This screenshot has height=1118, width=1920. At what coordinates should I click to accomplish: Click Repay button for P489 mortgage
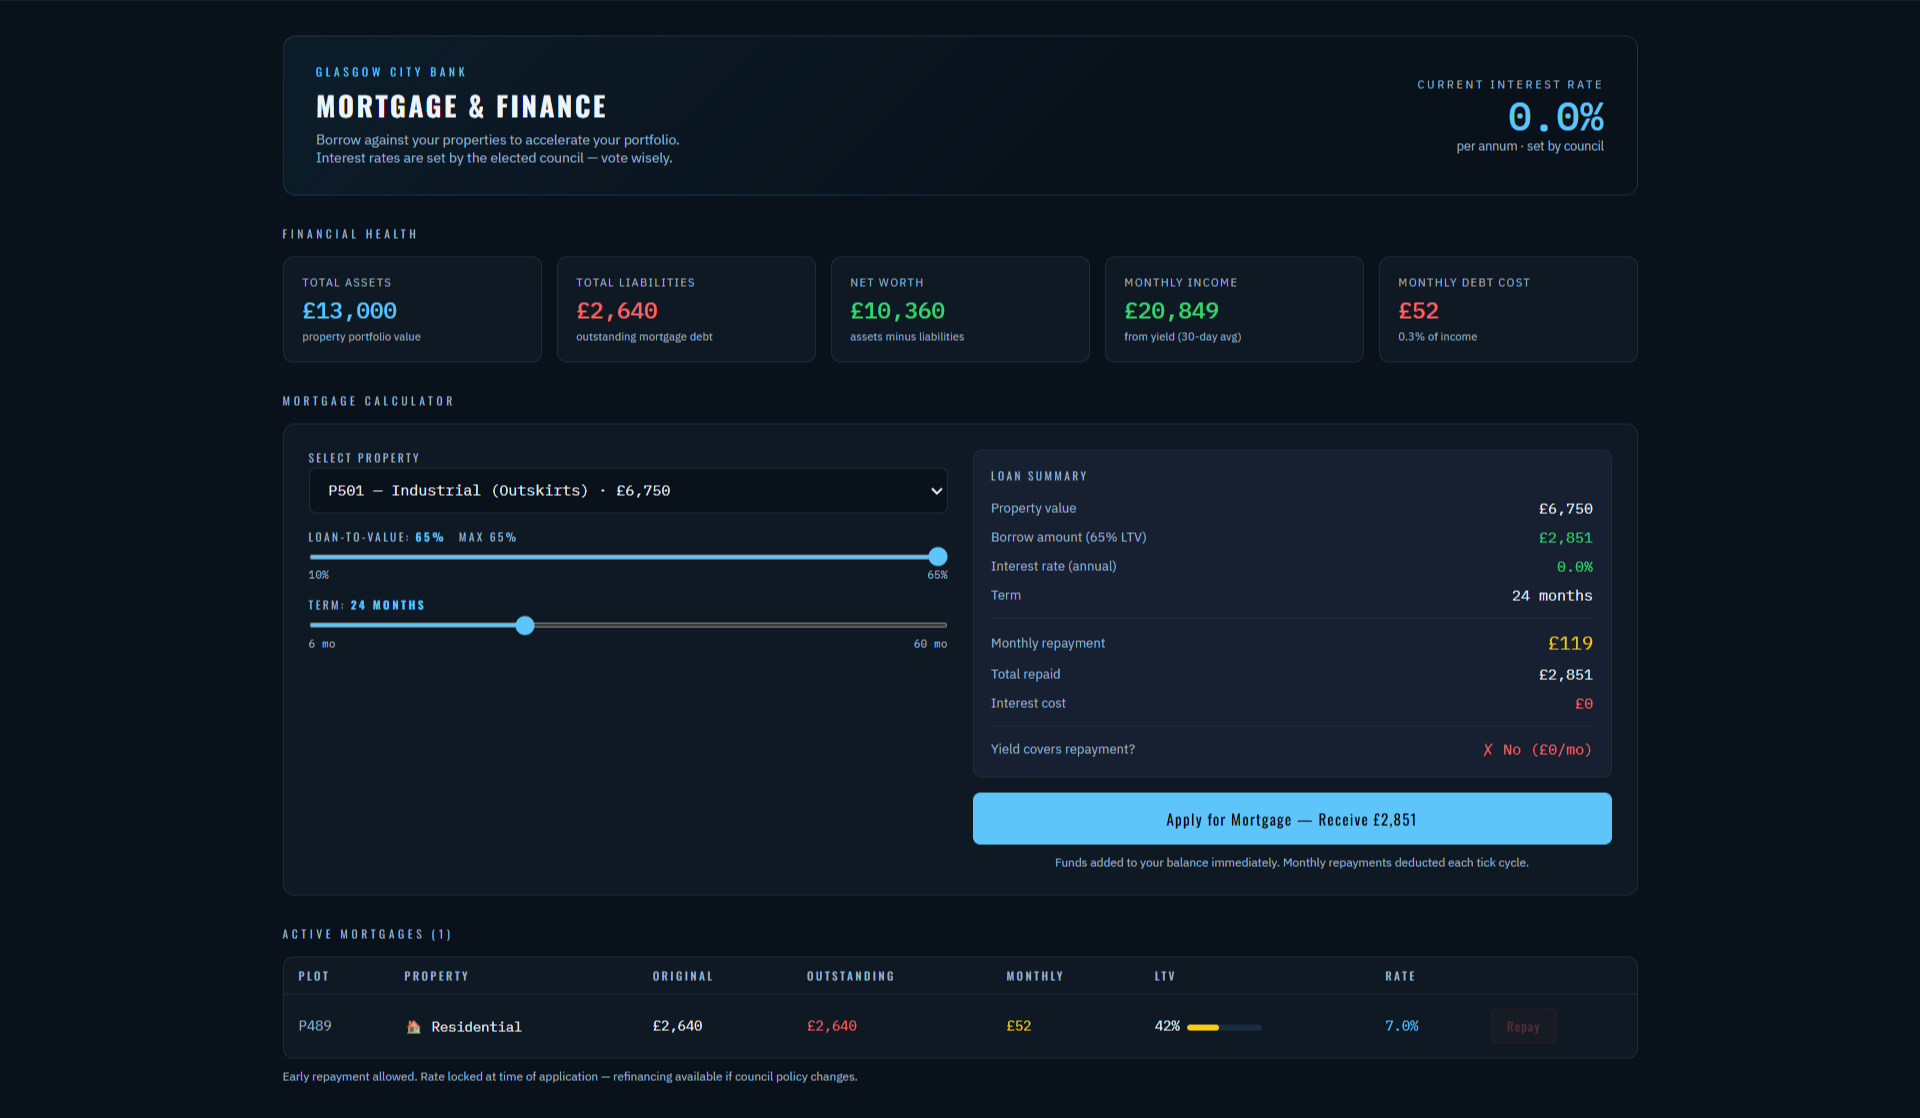[x=1523, y=1026]
